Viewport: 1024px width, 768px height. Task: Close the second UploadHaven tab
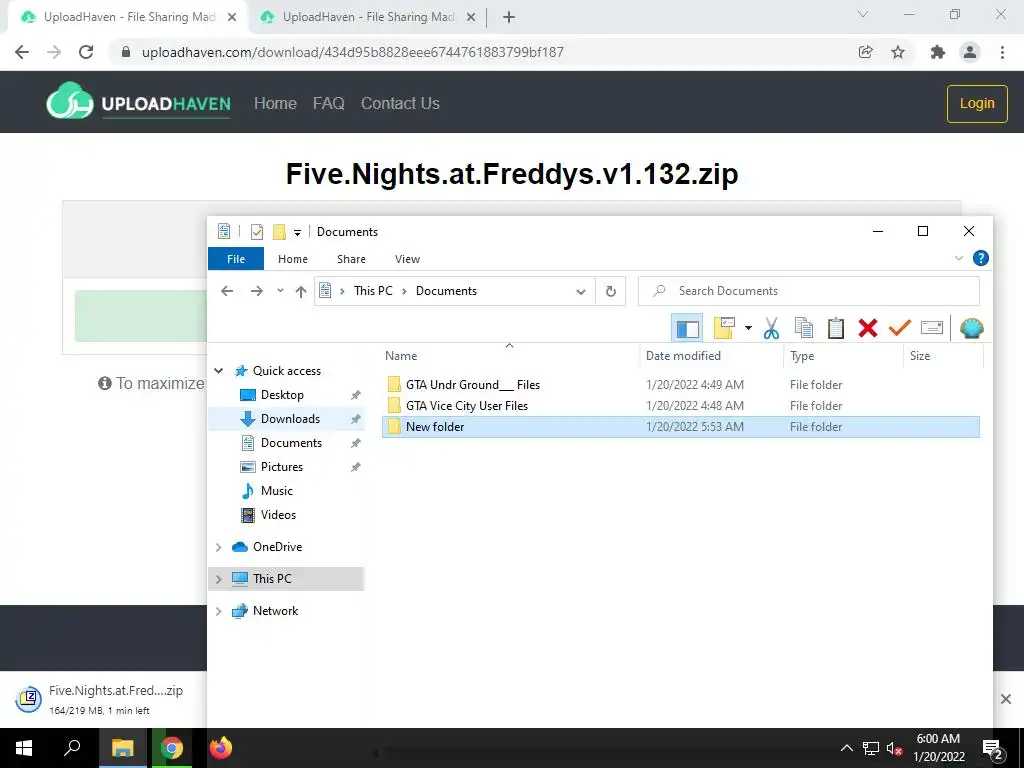click(x=471, y=18)
